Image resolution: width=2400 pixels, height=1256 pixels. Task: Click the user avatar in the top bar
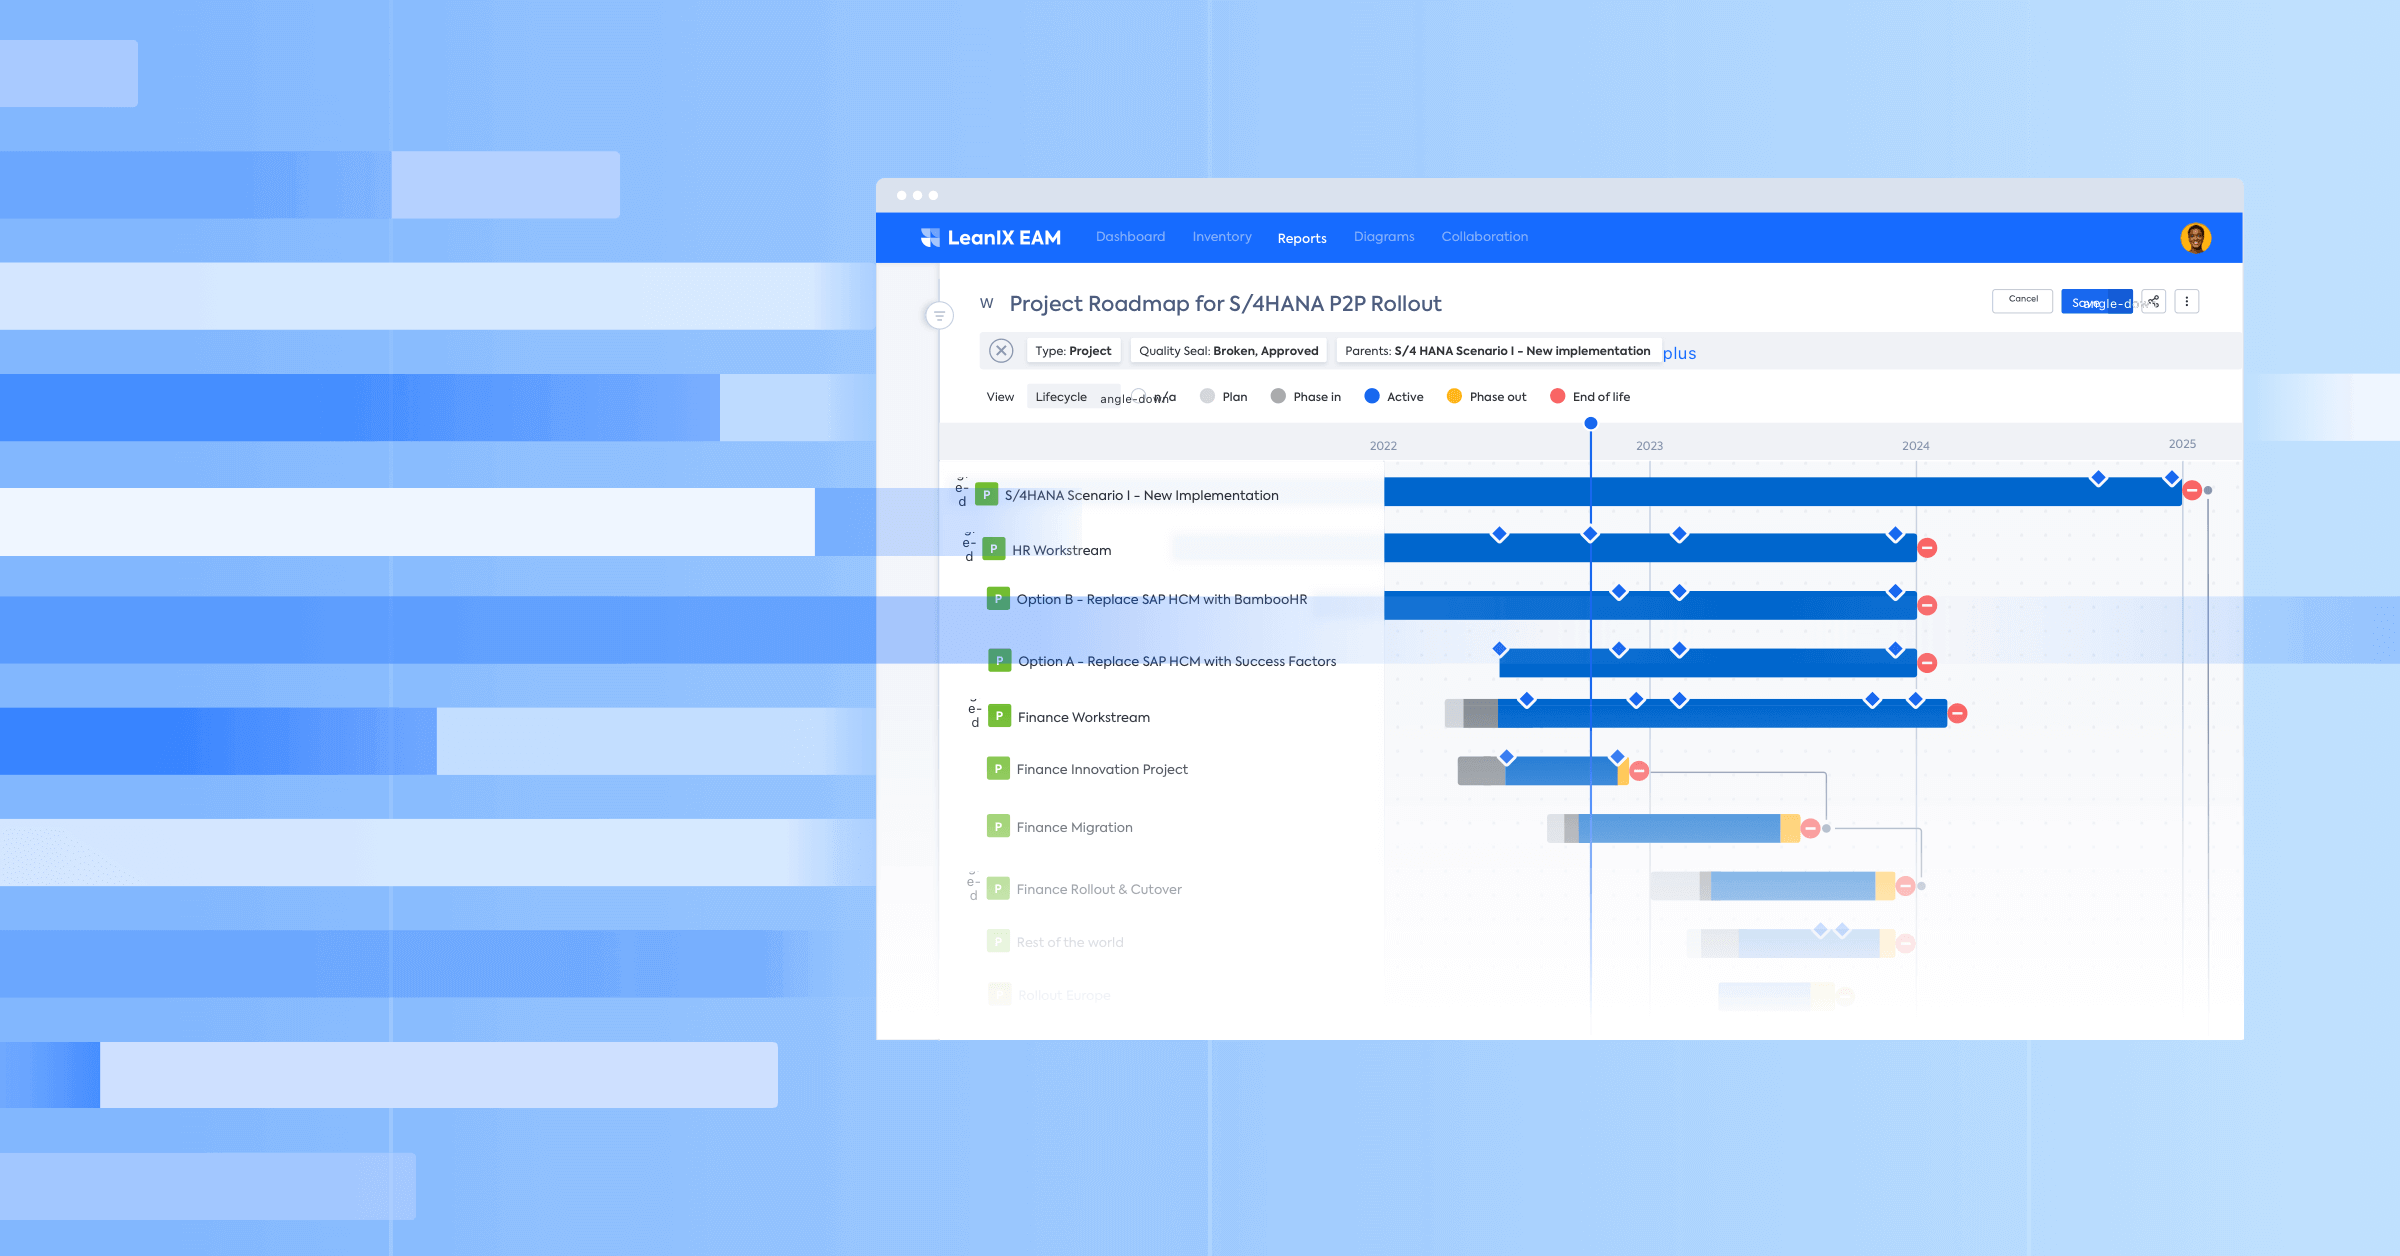[2194, 237]
